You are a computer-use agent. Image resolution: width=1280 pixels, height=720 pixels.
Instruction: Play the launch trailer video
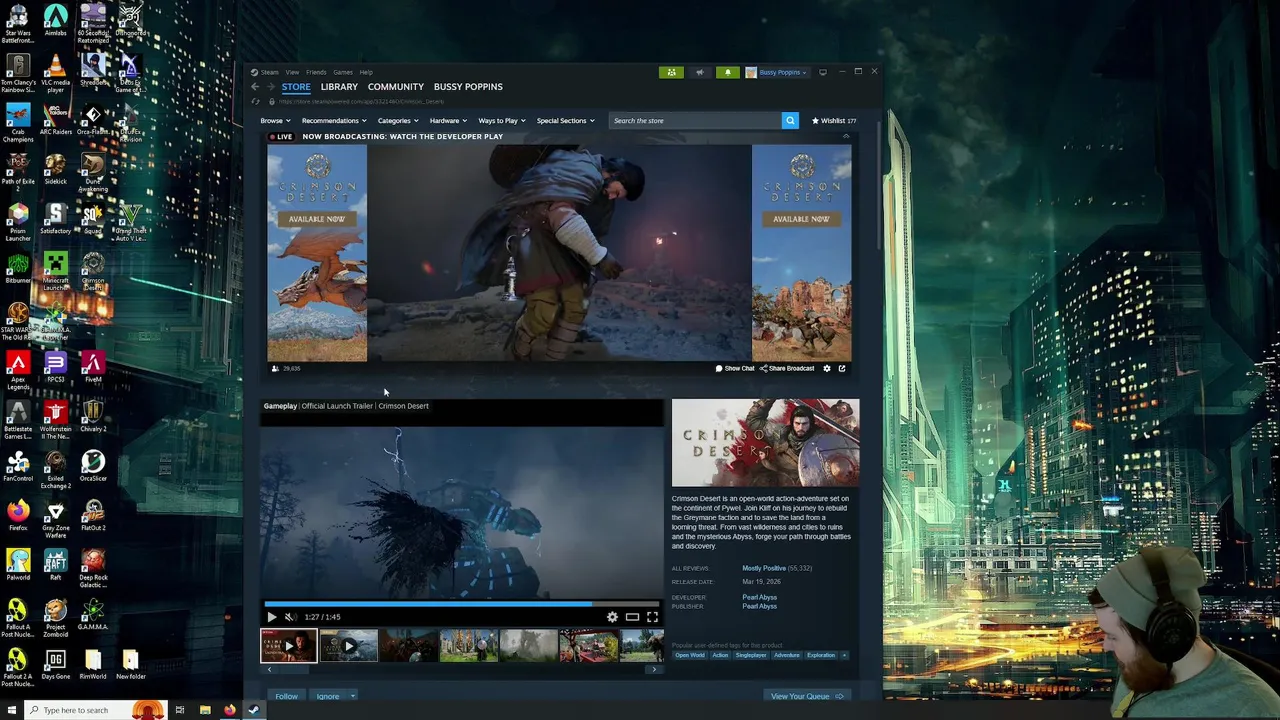(271, 617)
